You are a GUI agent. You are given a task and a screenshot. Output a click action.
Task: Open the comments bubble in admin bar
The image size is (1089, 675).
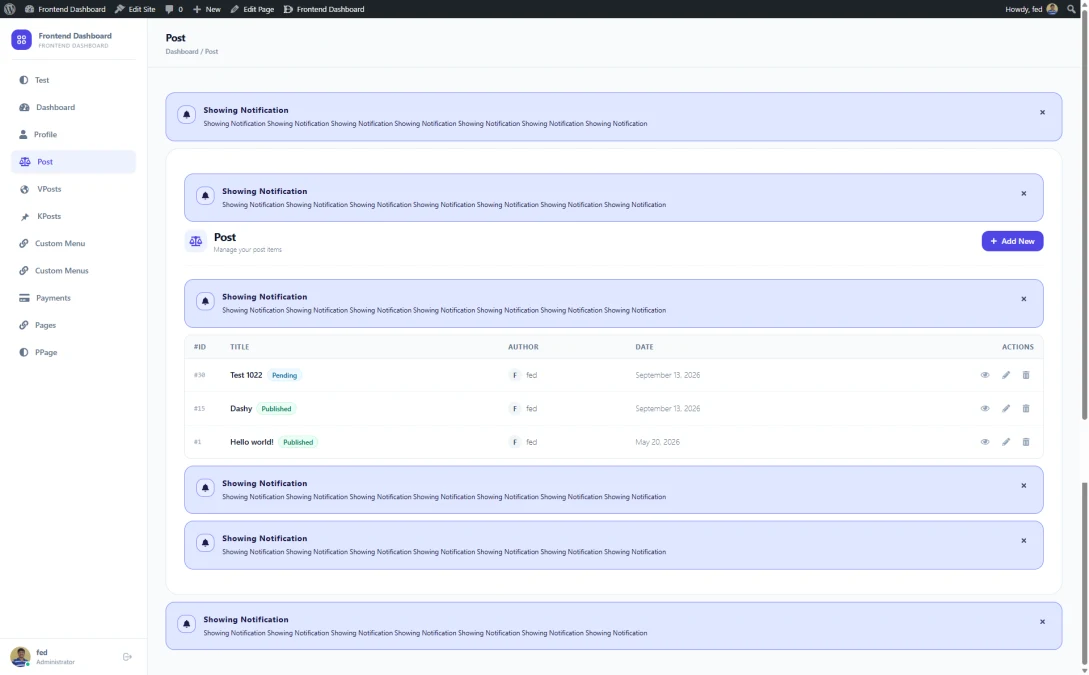pos(174,9)
